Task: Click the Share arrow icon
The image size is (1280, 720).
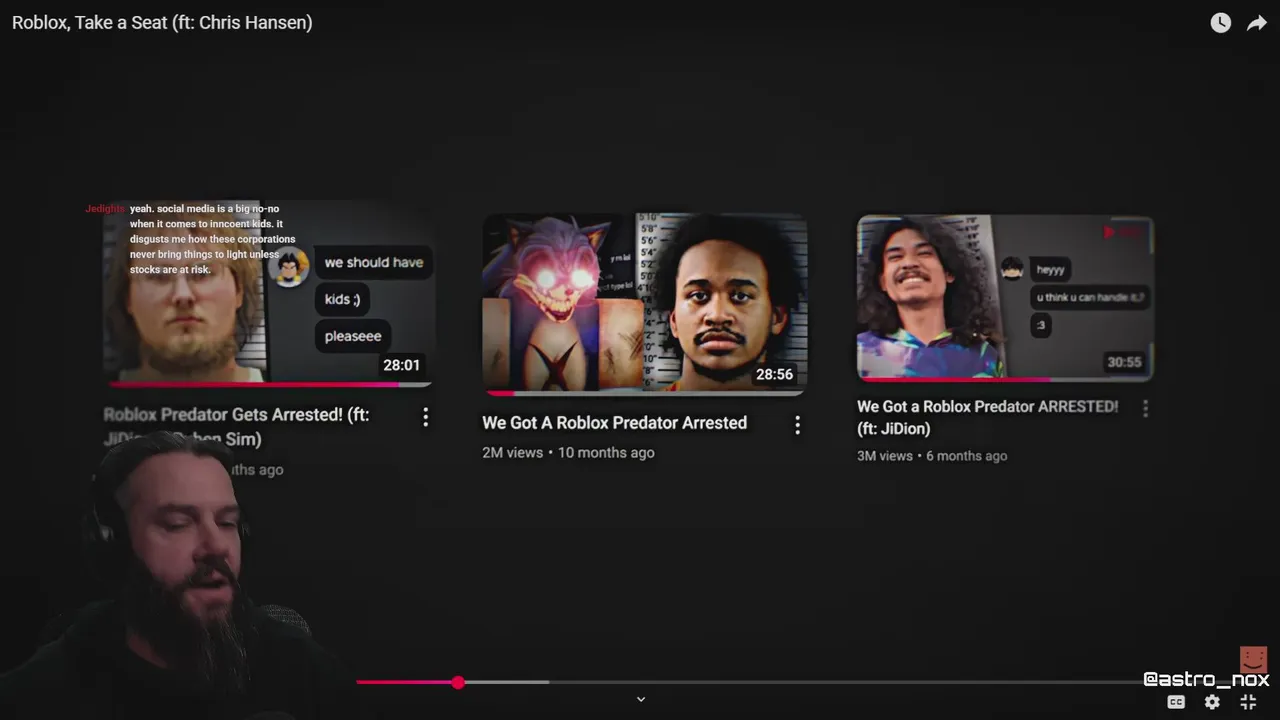Action: 1257,23
